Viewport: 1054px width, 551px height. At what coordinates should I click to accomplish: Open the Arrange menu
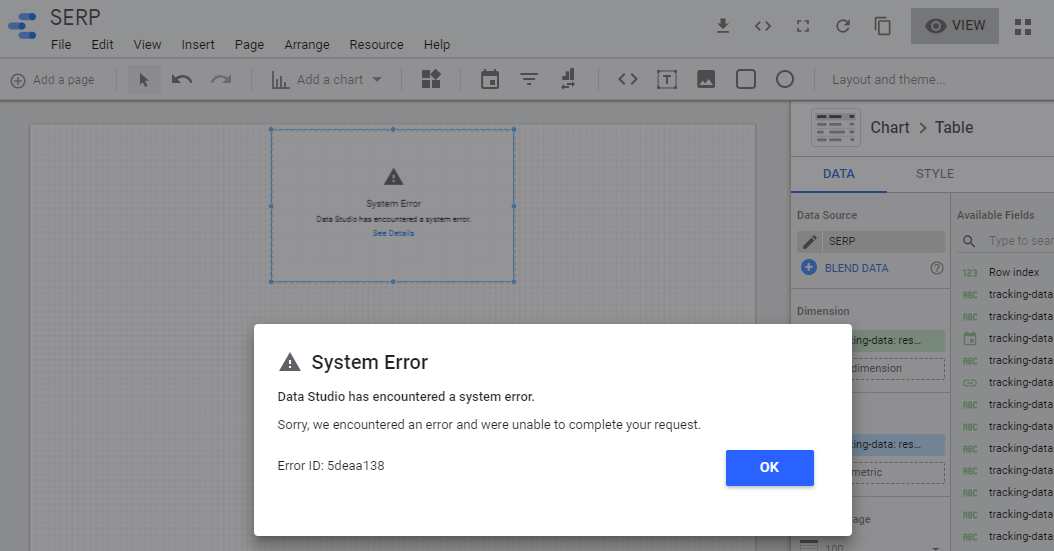click(x=307, y=45)
